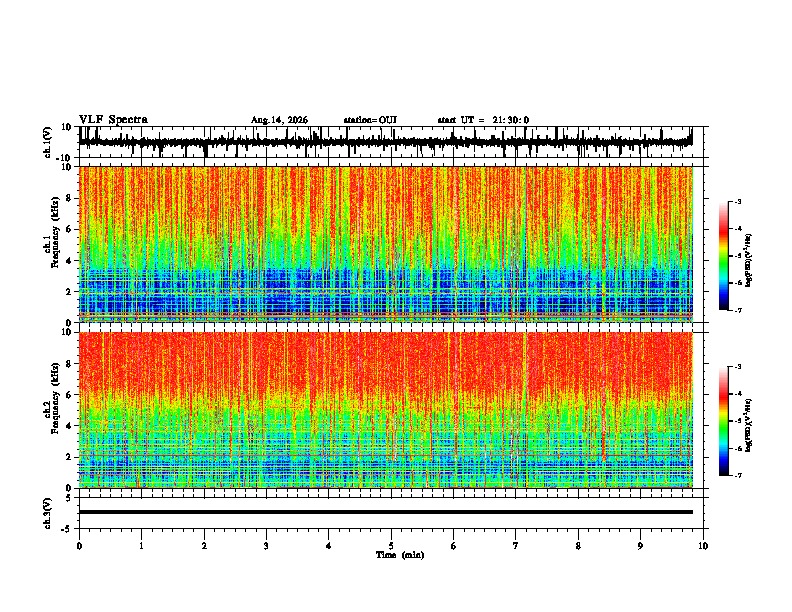Click the ch.2 spectrogram "6" kHz tick label
The height and width of the screenshot is (612, 792).
69,395
